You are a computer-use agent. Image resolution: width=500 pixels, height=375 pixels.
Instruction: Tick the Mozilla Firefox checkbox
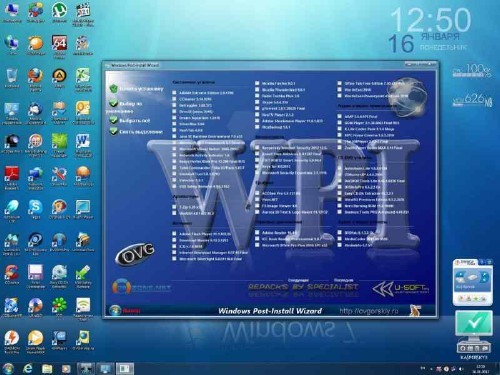pos(257,83)
